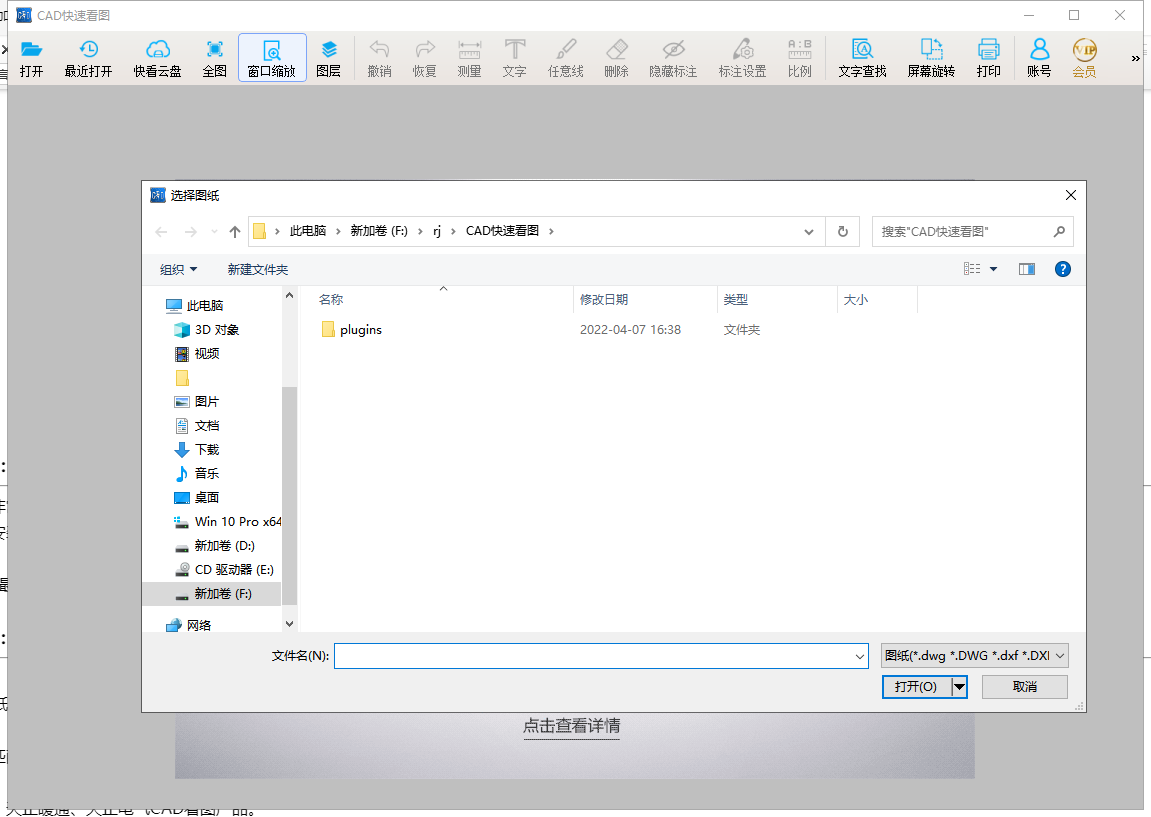Select the 全图 full view tool
The width and height of the screenshot is (1151, 817).
(x=214, y=58)
